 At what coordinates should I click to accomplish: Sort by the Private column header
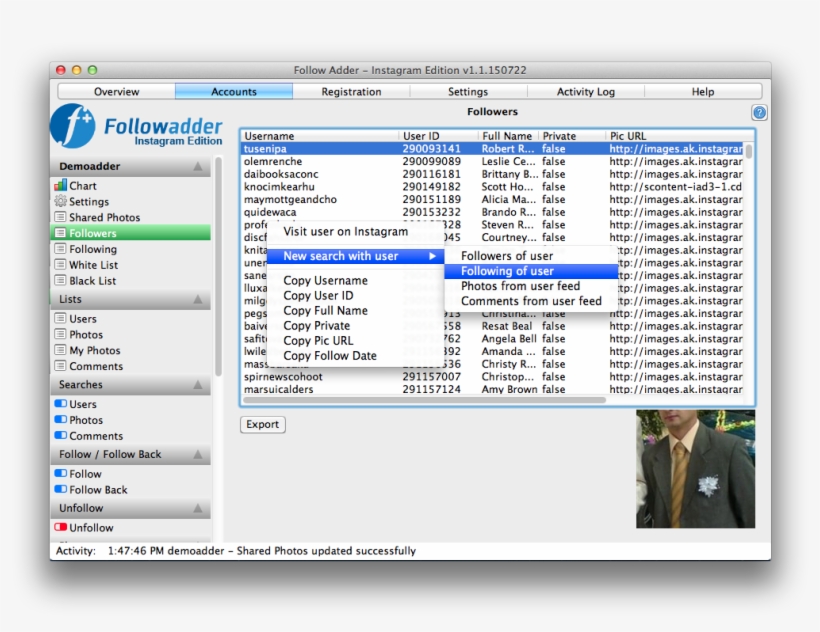click(572, 136)
